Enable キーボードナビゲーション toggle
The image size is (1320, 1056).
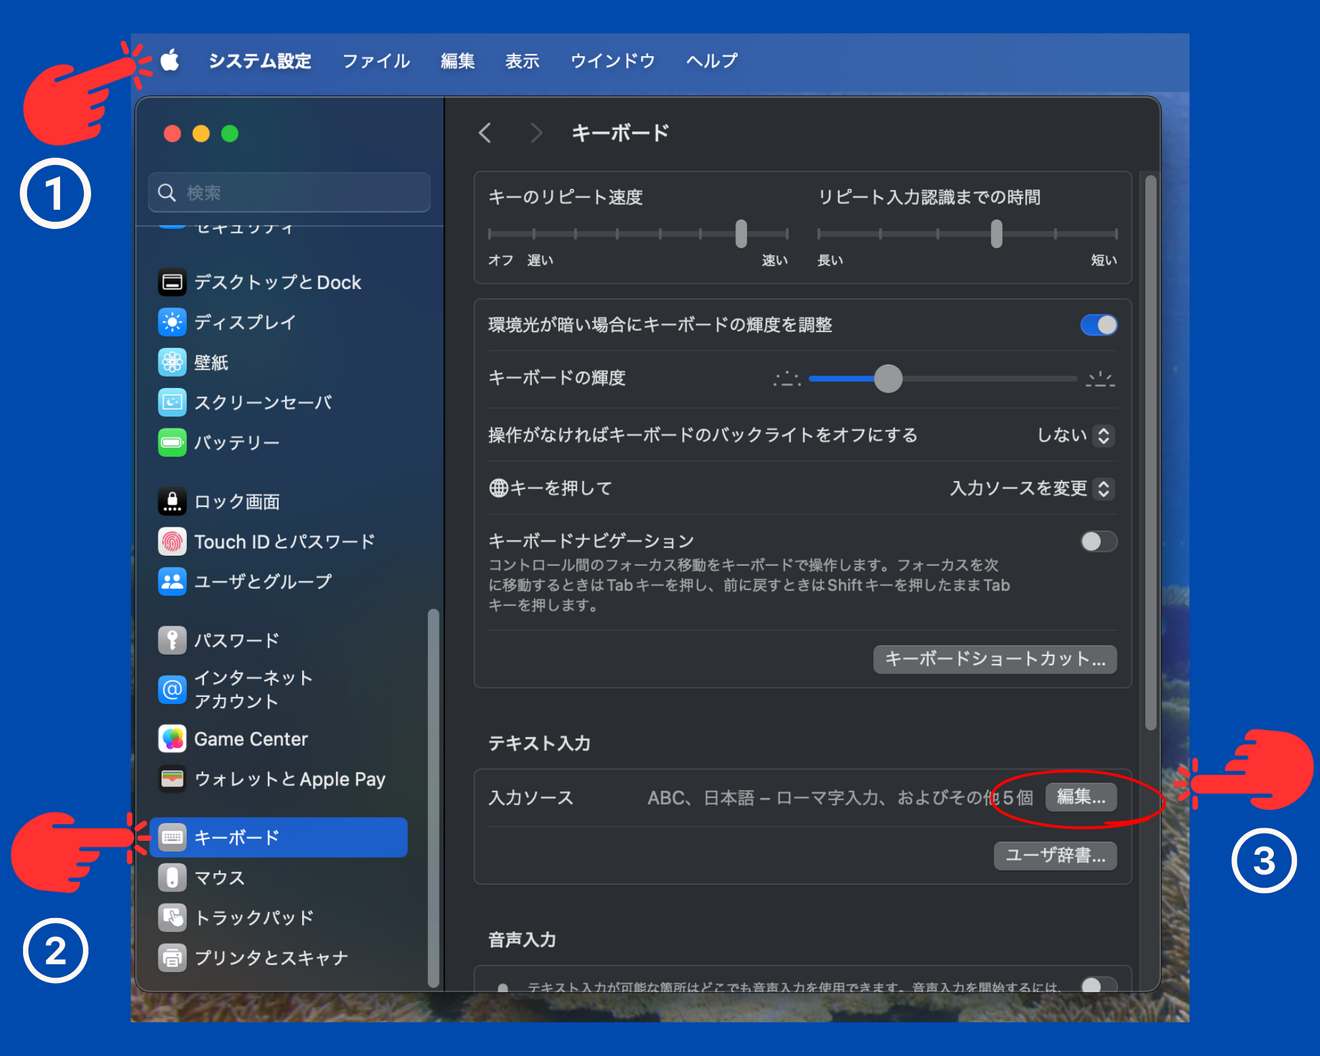tap(1098, 541)
